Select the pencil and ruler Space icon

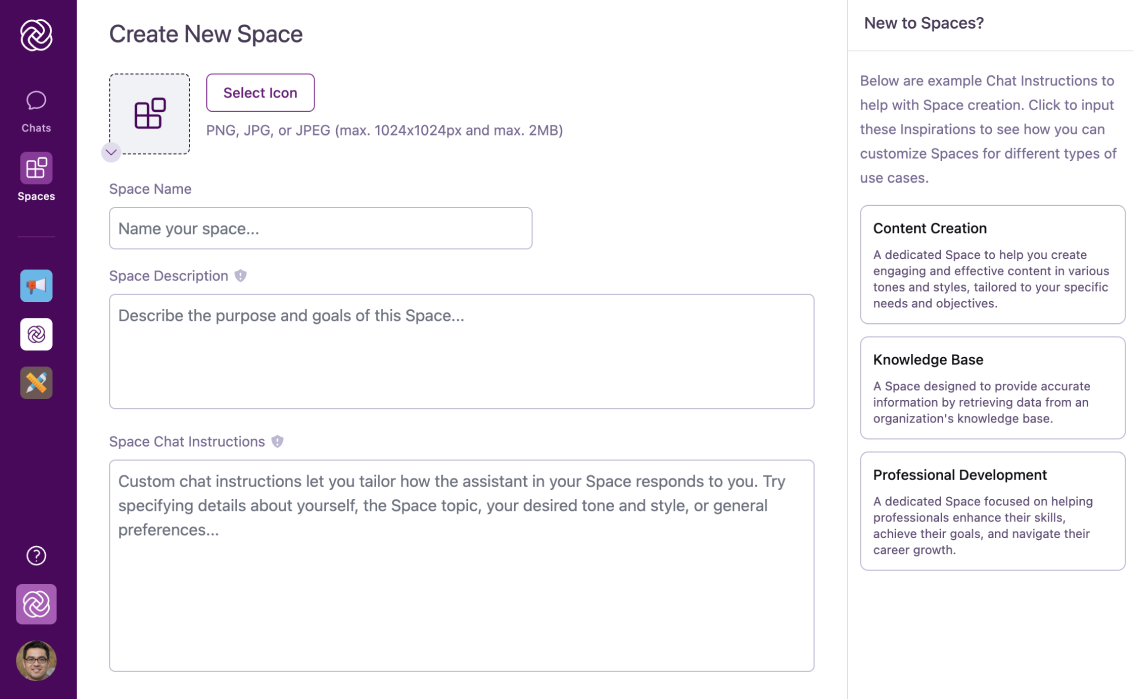(36, 382)
